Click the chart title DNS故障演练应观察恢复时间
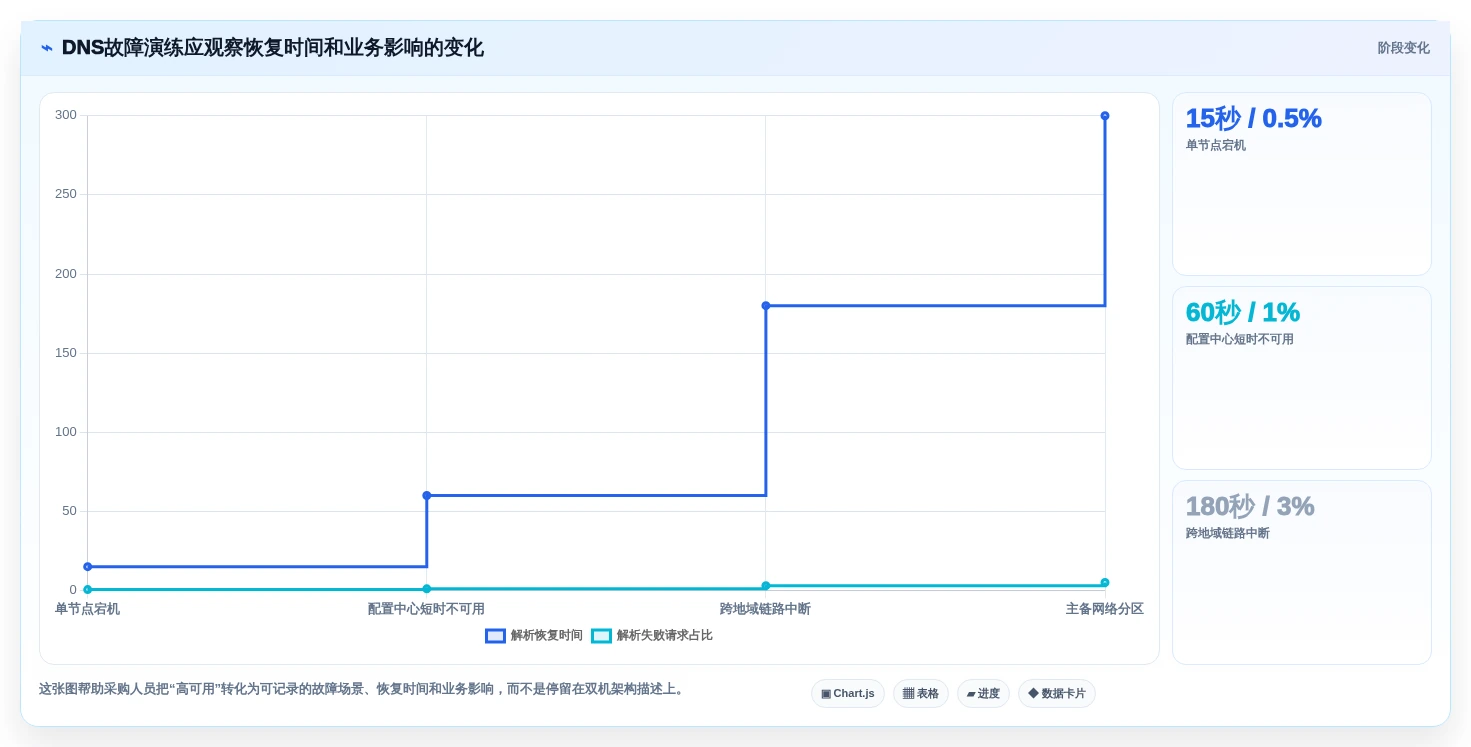Image resolution: width=1471 pixels, height=747 pixels. tap(273, 48)
